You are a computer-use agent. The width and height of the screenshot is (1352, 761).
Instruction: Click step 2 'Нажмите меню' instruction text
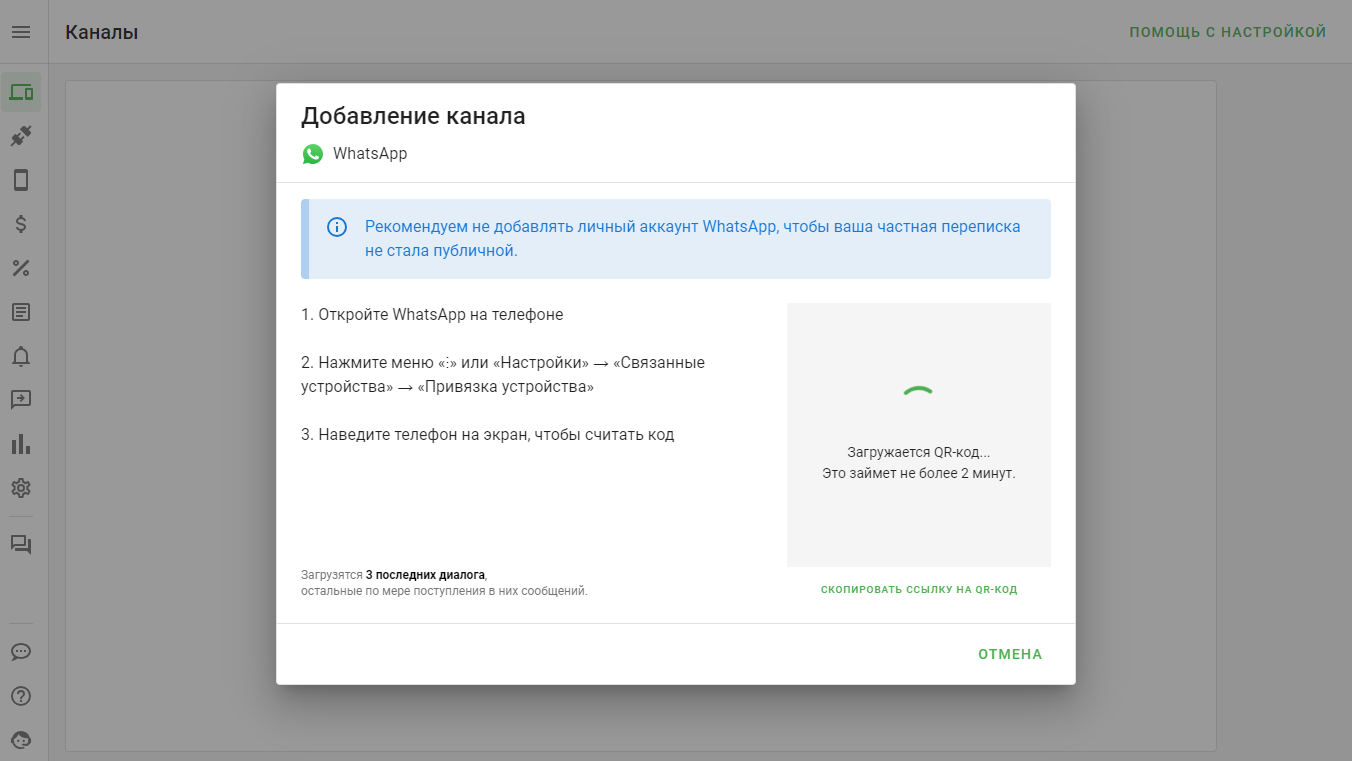[503, 375]
